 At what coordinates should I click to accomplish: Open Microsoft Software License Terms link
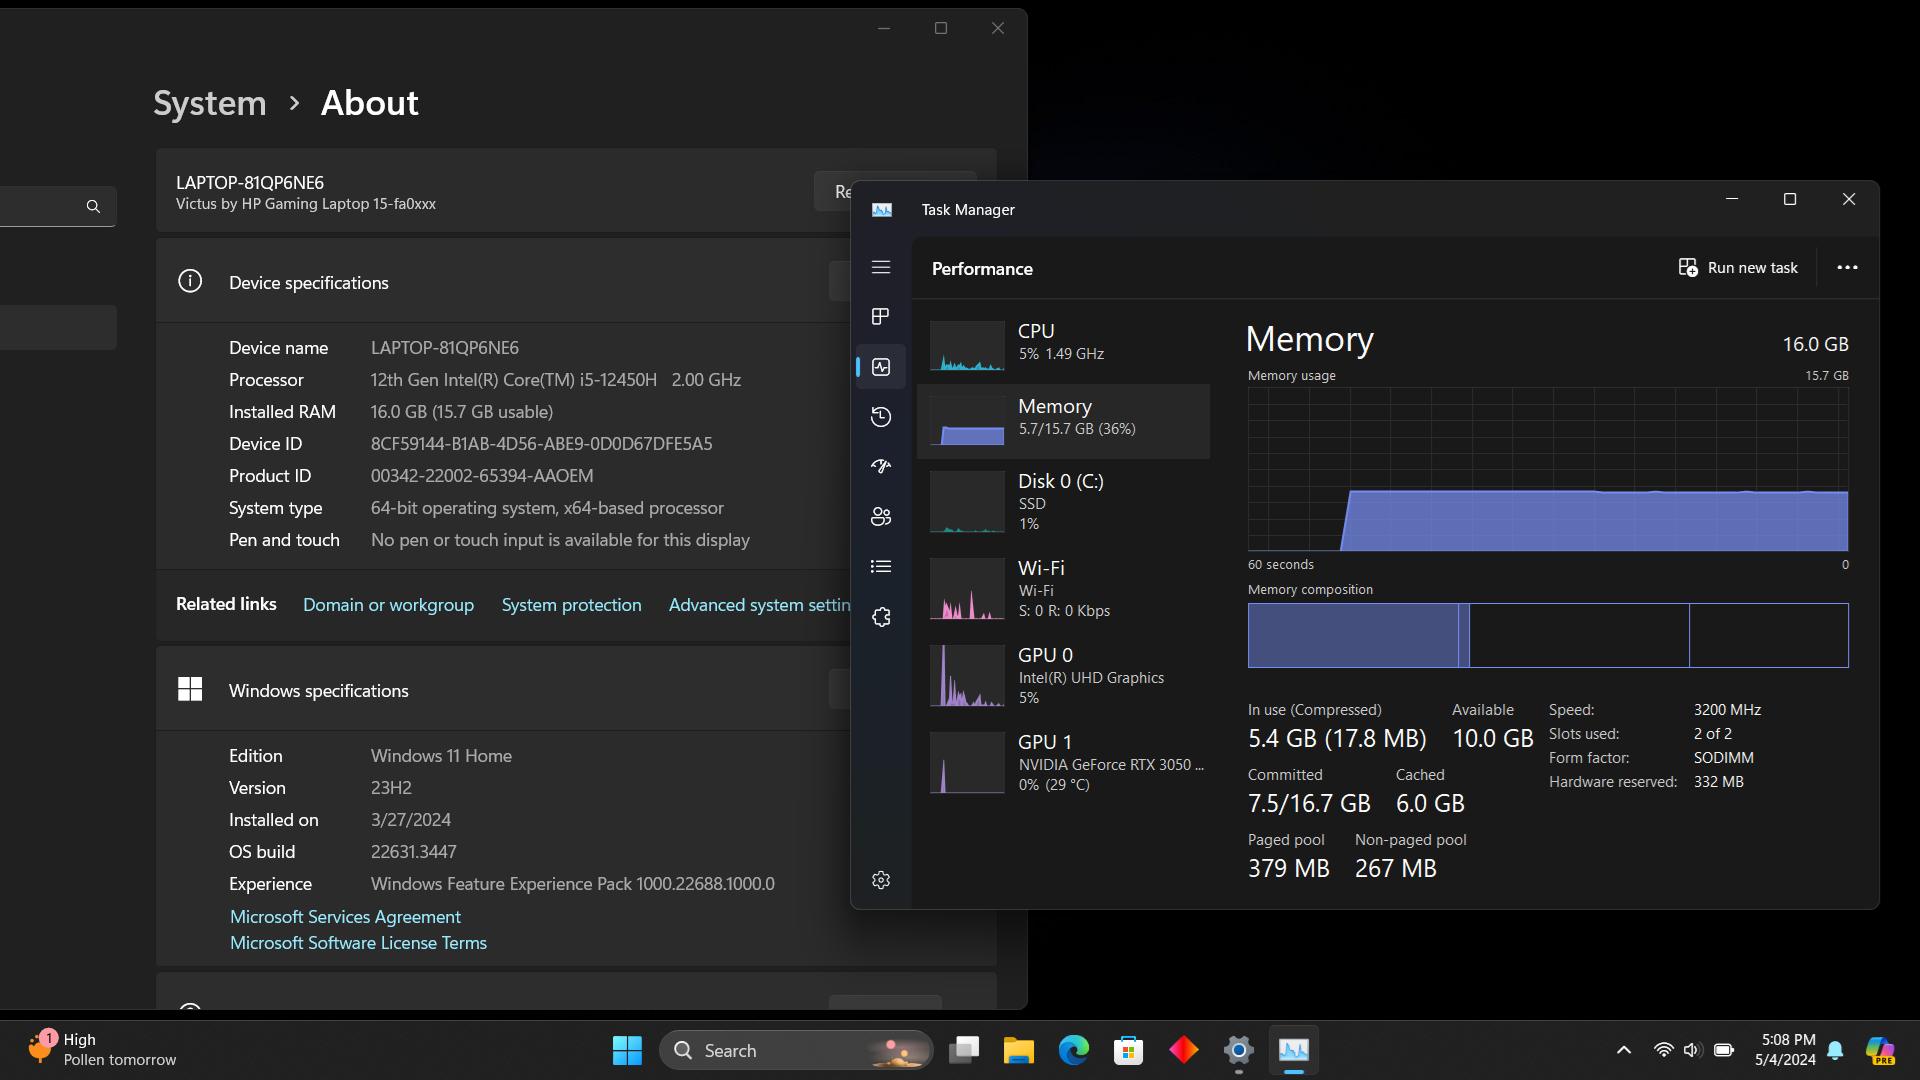(358, 943)
